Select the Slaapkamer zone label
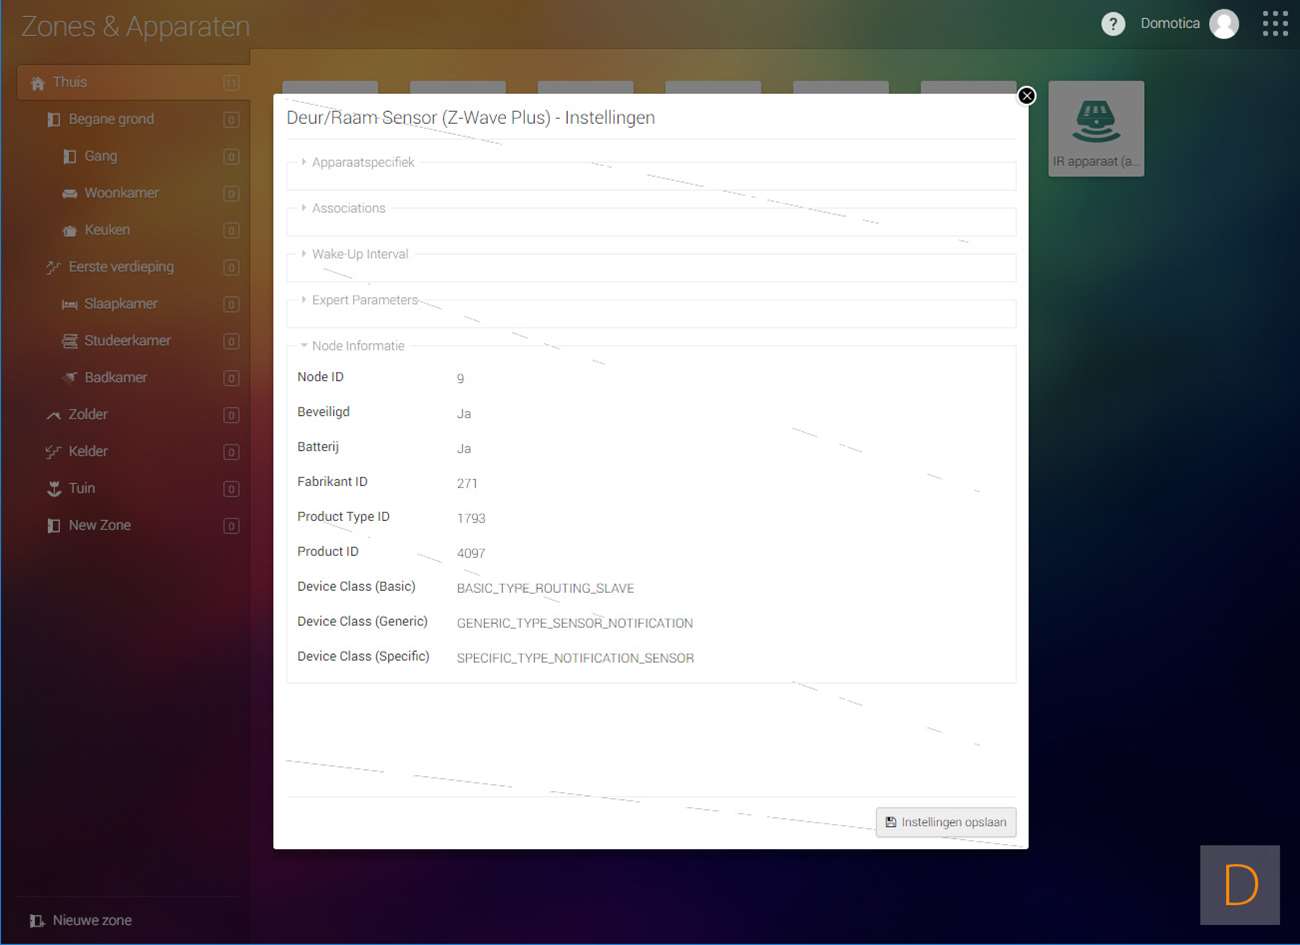Viewport: 1300px width, 945px height. pos(121,305)
